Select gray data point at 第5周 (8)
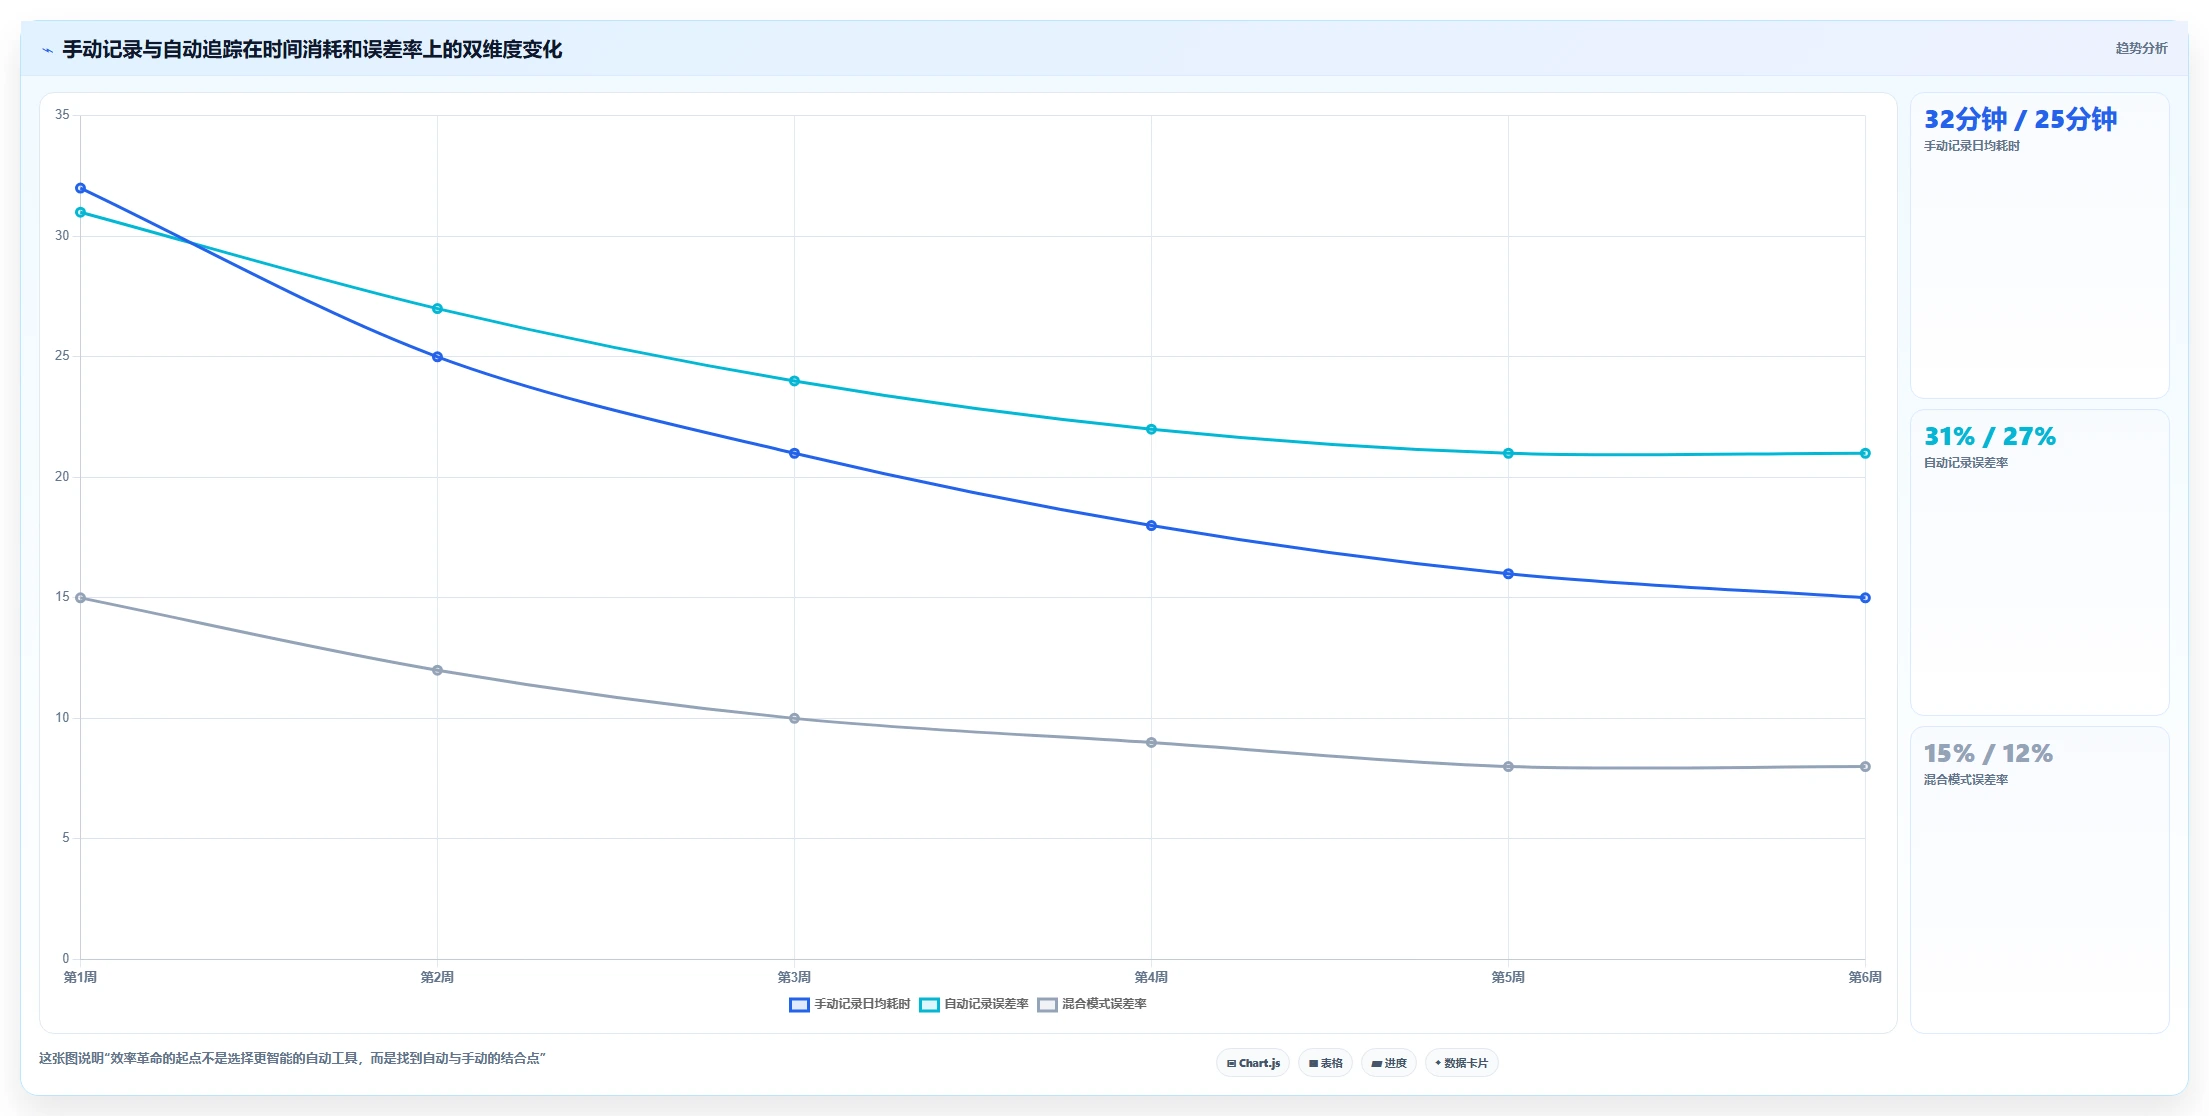The width and height of the screenshot is (2209, 1116). 1508,767
